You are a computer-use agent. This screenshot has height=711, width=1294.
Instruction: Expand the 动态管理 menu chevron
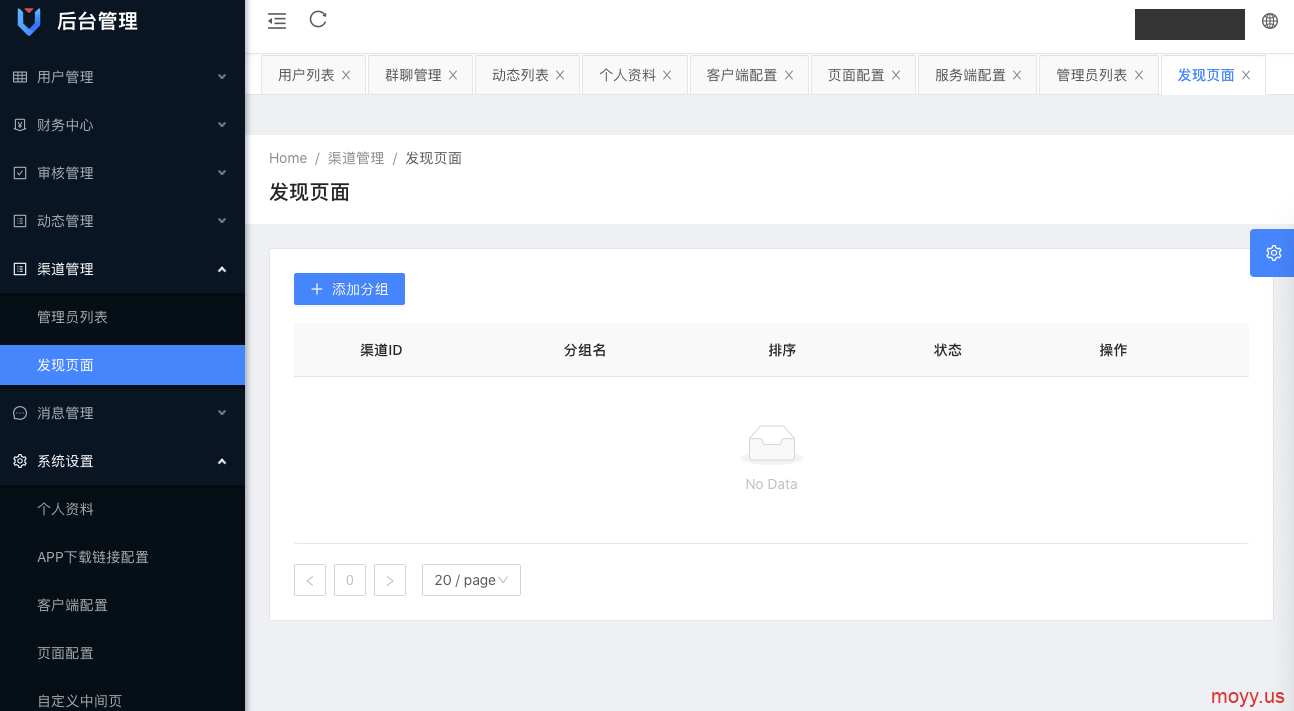click(x=222, y=221)
